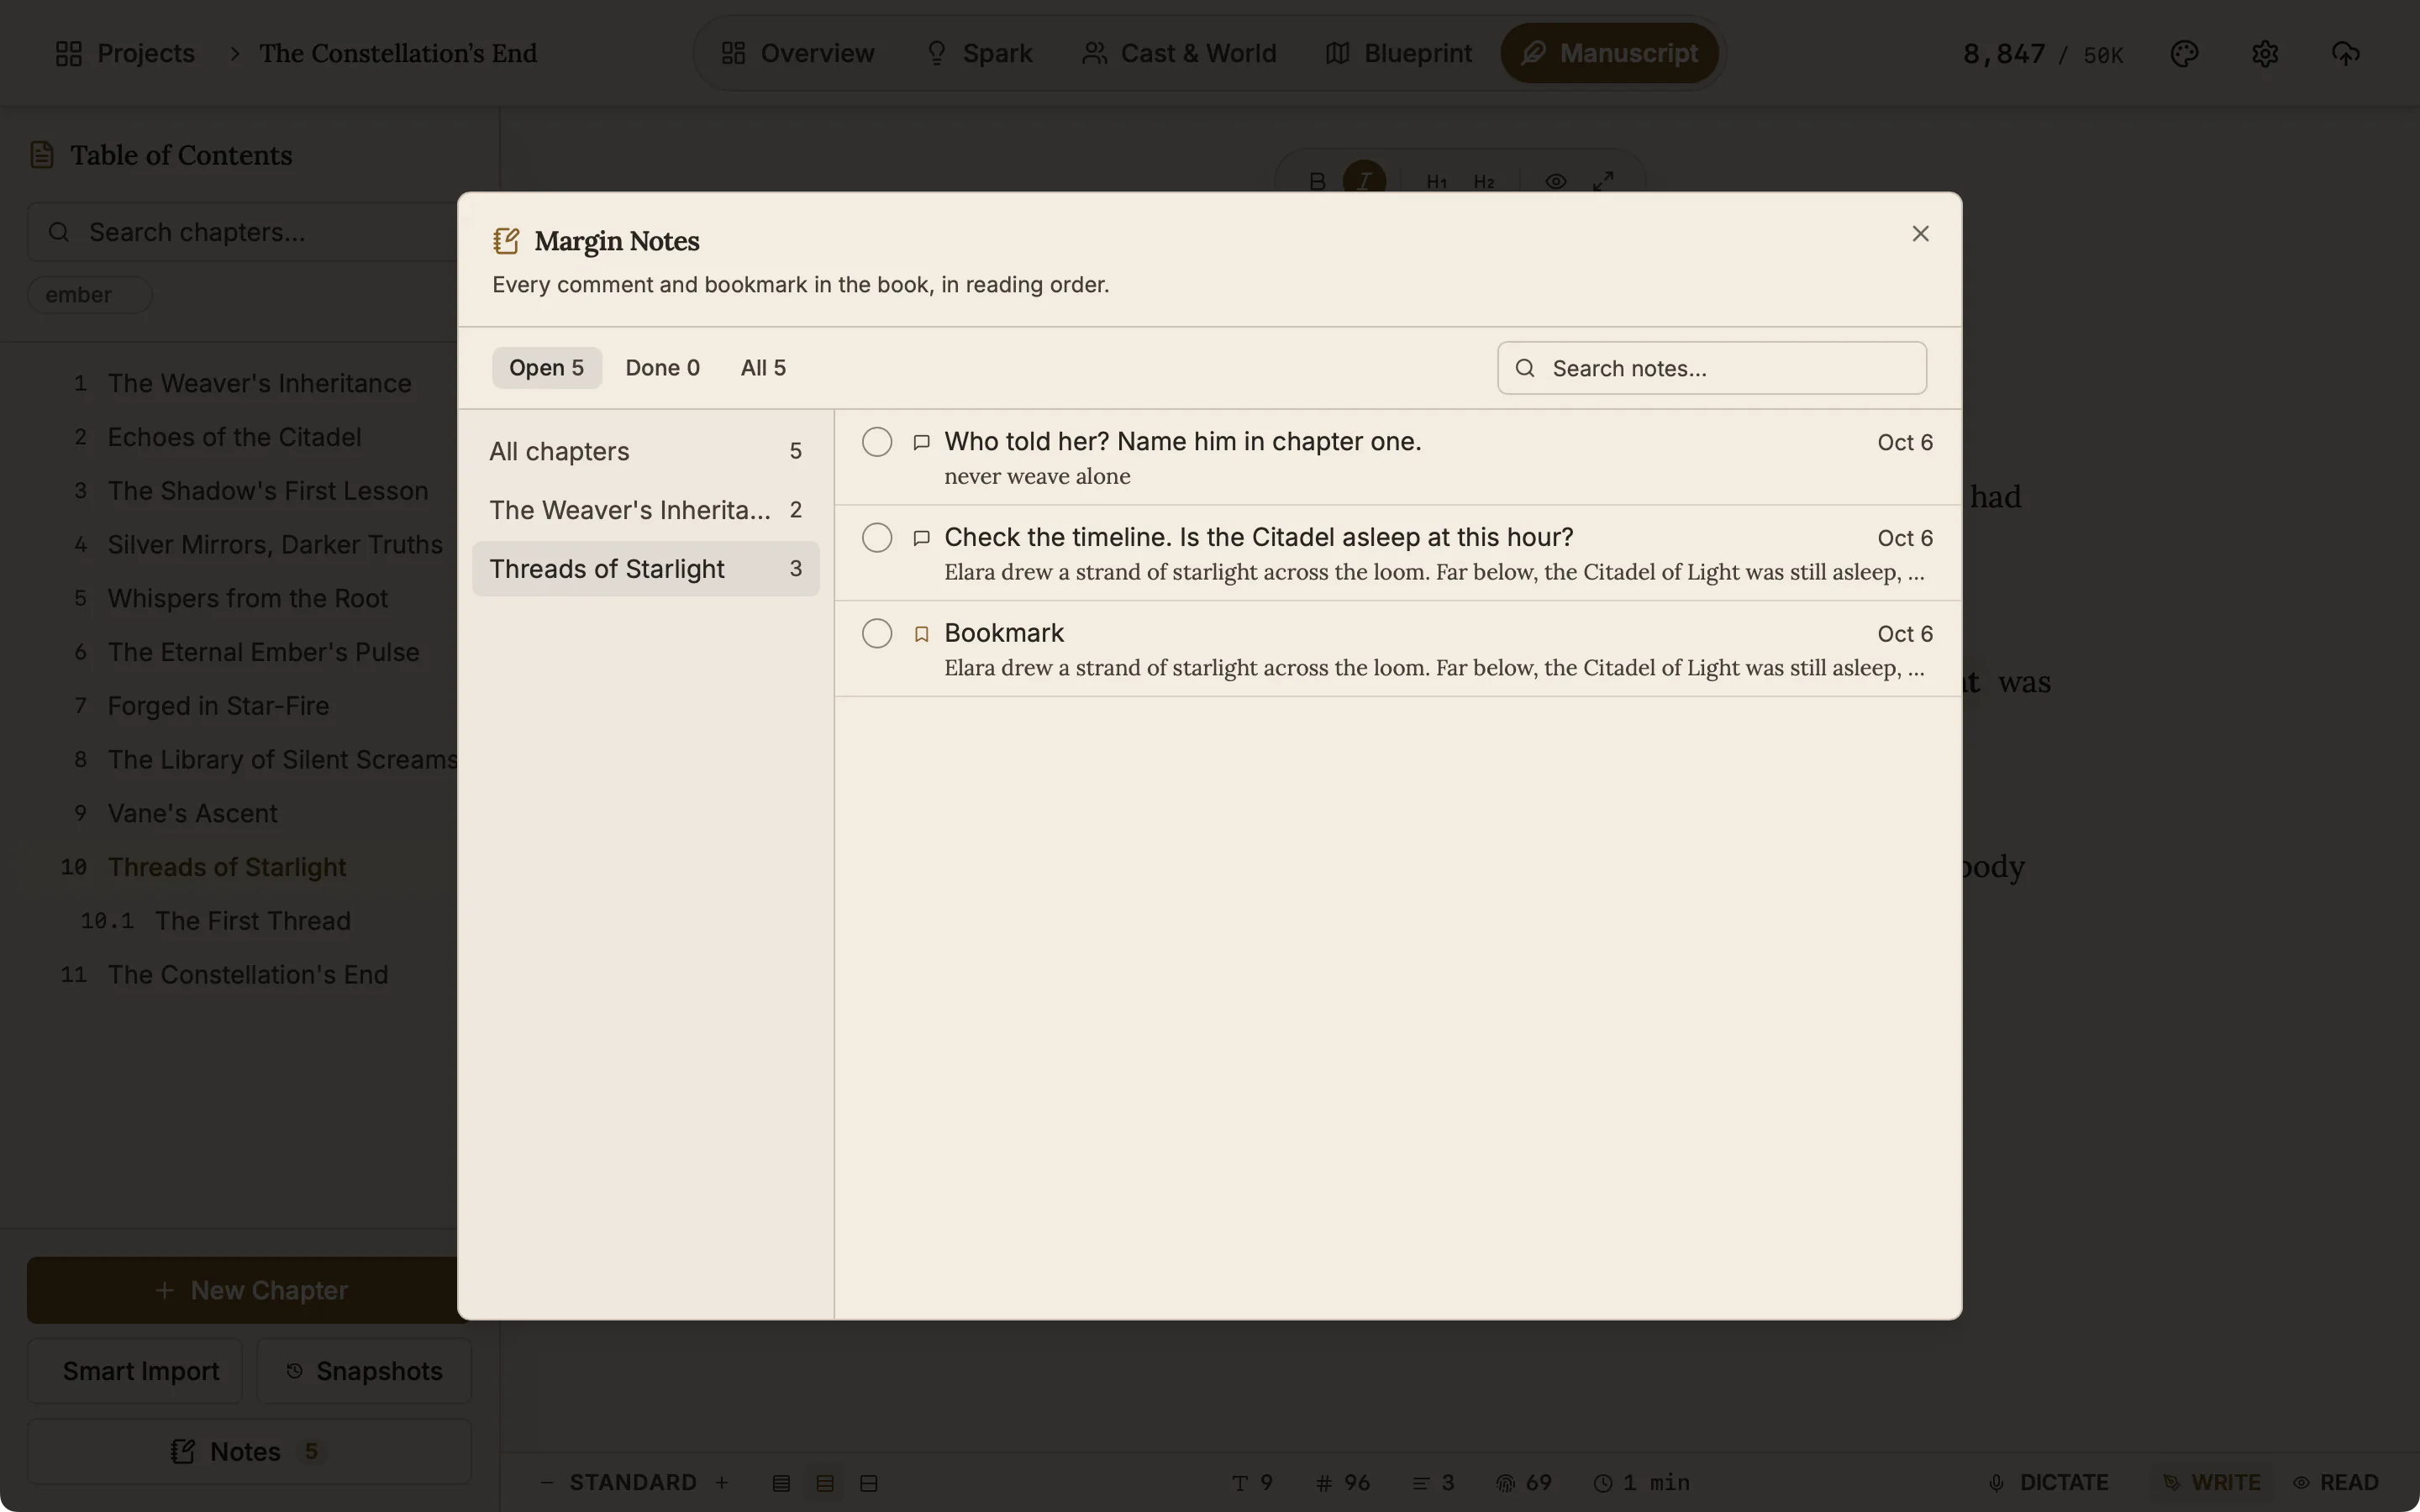Image resolution: width=2420 pixels, height=1512 pixels.
Task: Select the first page width layout icon
Action: (x=781, y=1483)
